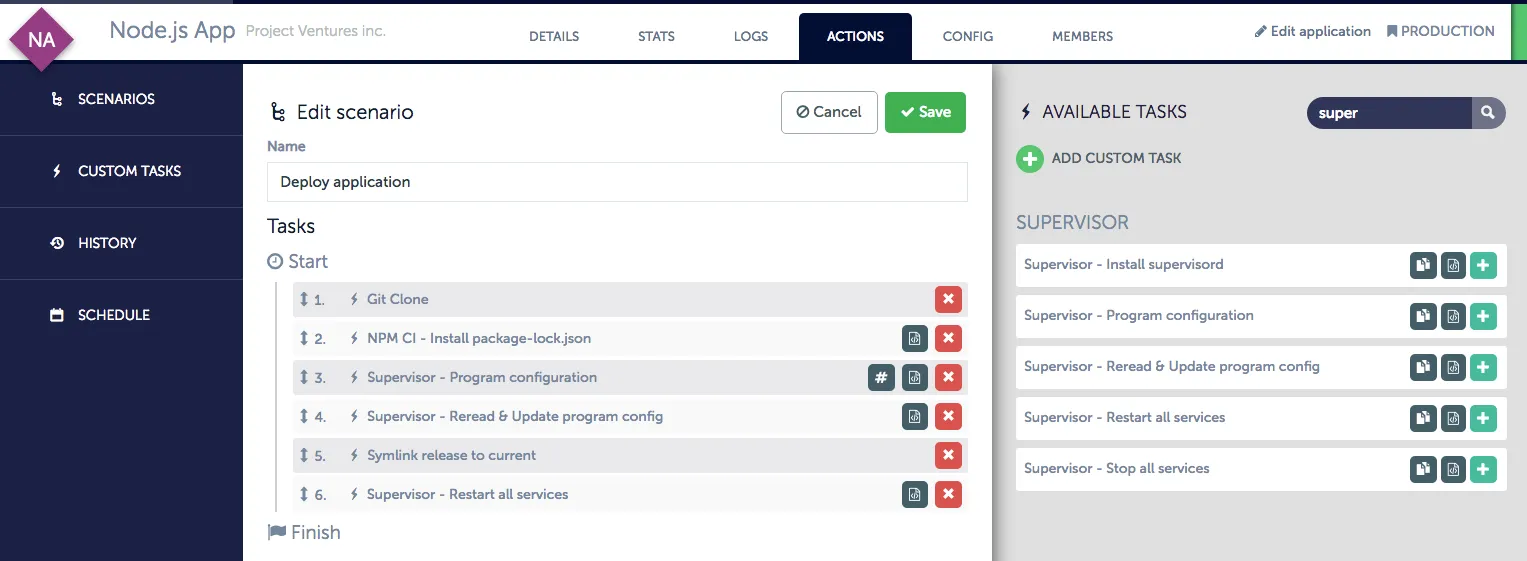Add Supervisor - Stop all services task
Viewport: 1527px width, 561px height.
[x=1483, y=469]
